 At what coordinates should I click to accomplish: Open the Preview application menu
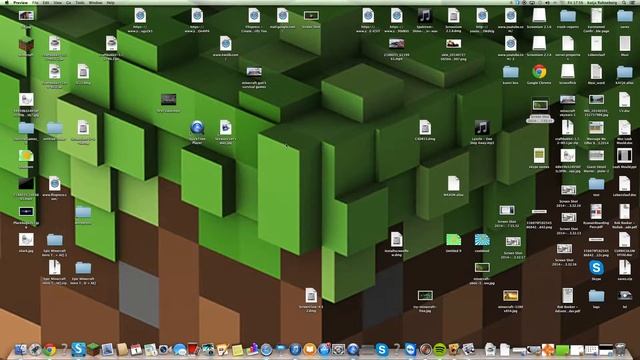coord(20,2)
